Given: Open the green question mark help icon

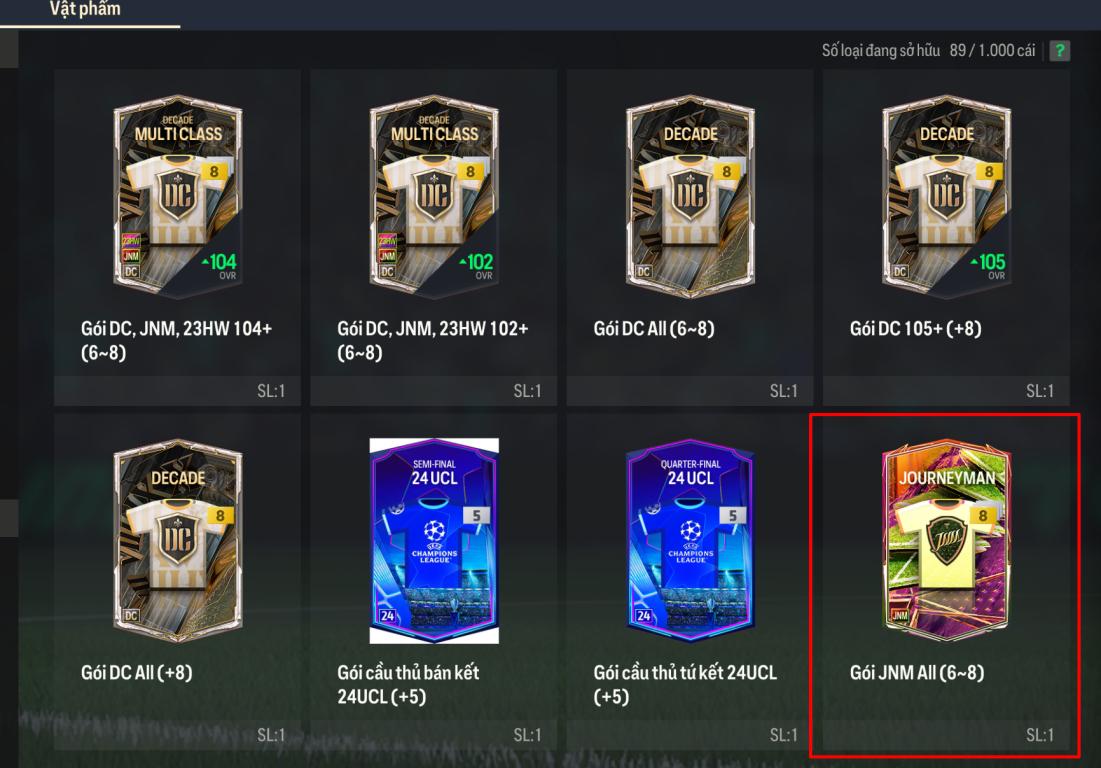Looking at the screenshot, I should [x=1060, y=51].
